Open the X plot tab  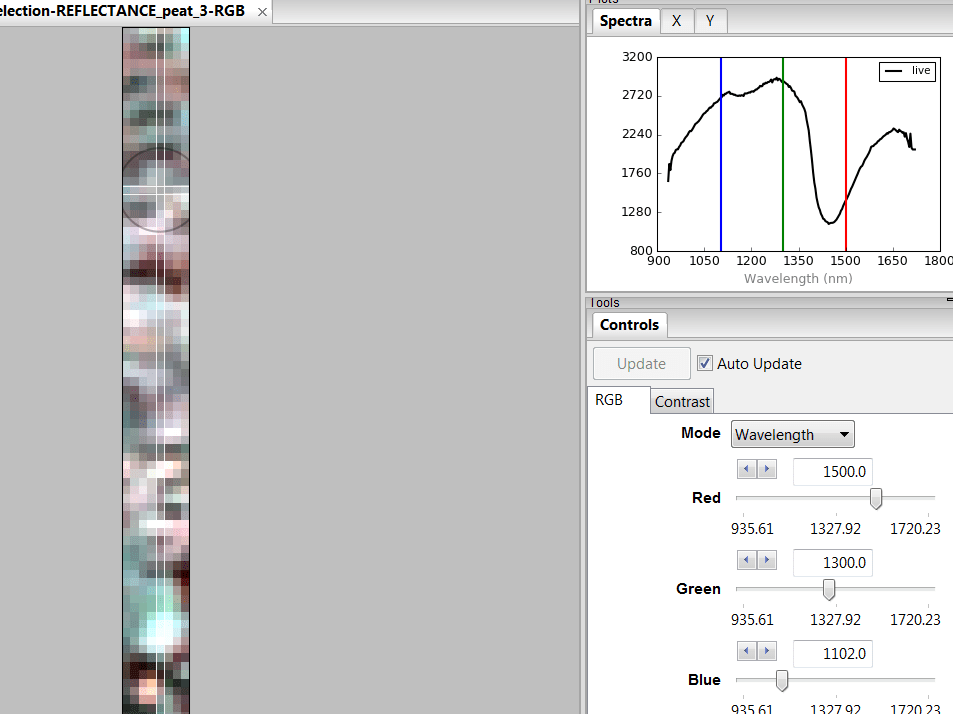[676, 21]
